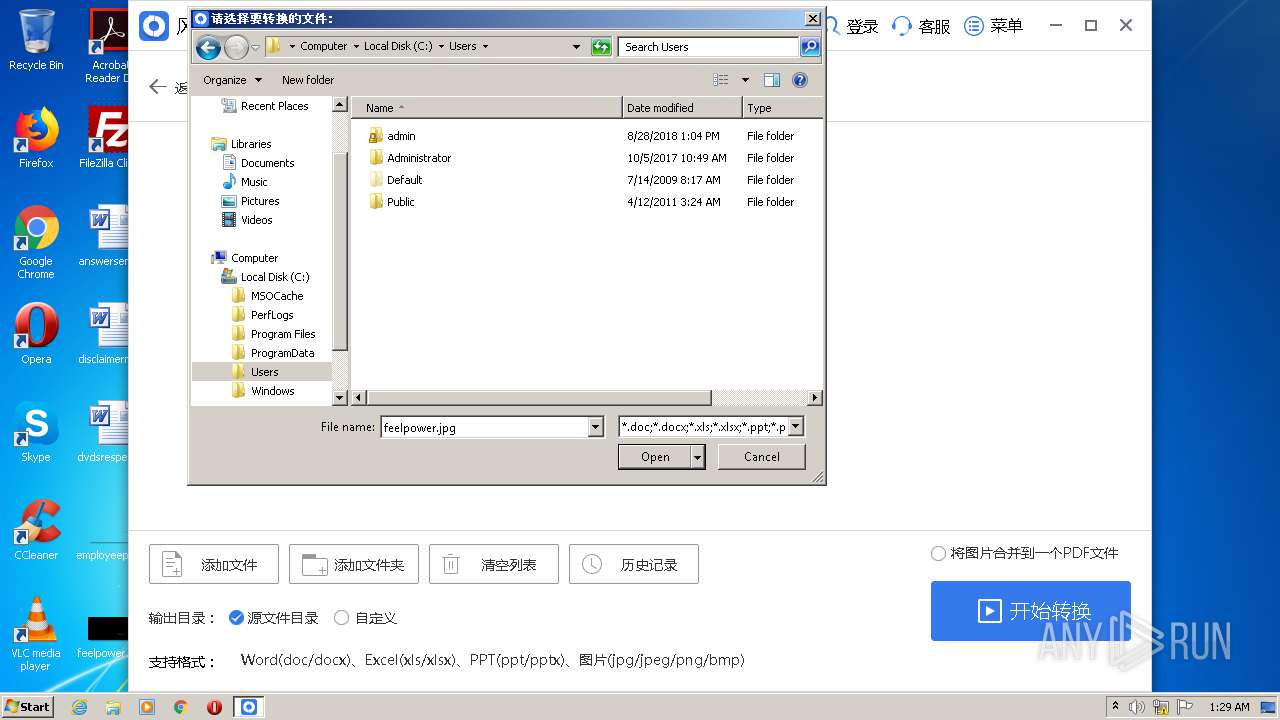The height and width of the screenshot is (720, 1280).
Task: Toggle 将图片合并到一个PDF文件 option
Action: click(x=938, y=553)
